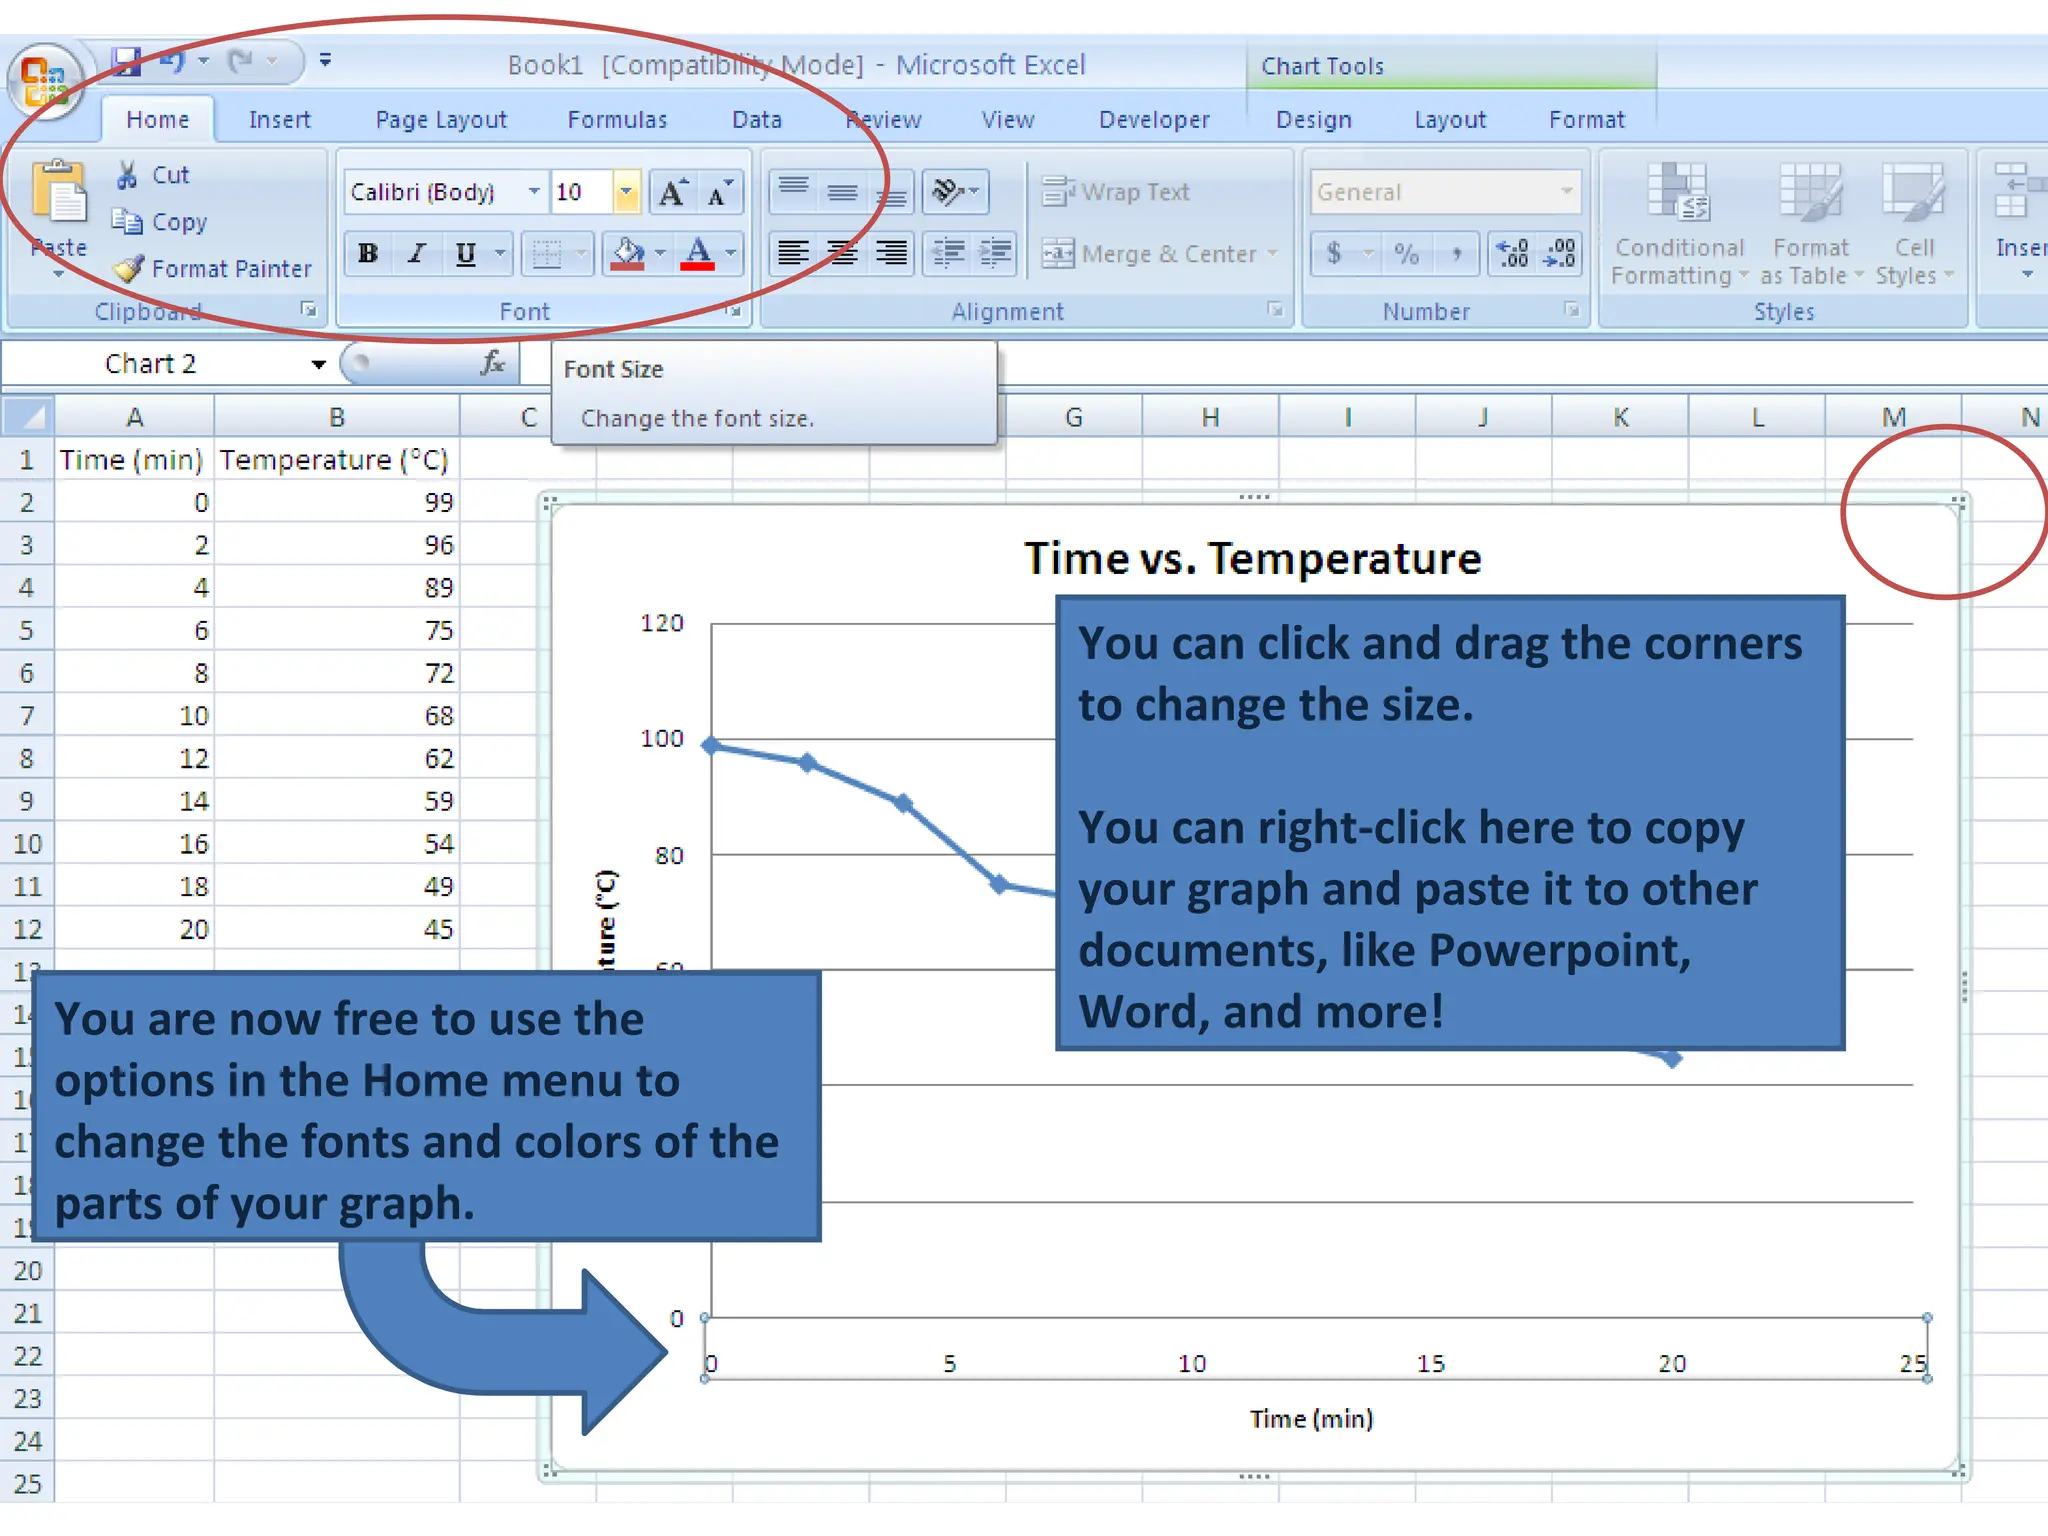Viewport: 2048px width, 1536px height.
Task: Click the Percent Style icon
Action: 1406,253
